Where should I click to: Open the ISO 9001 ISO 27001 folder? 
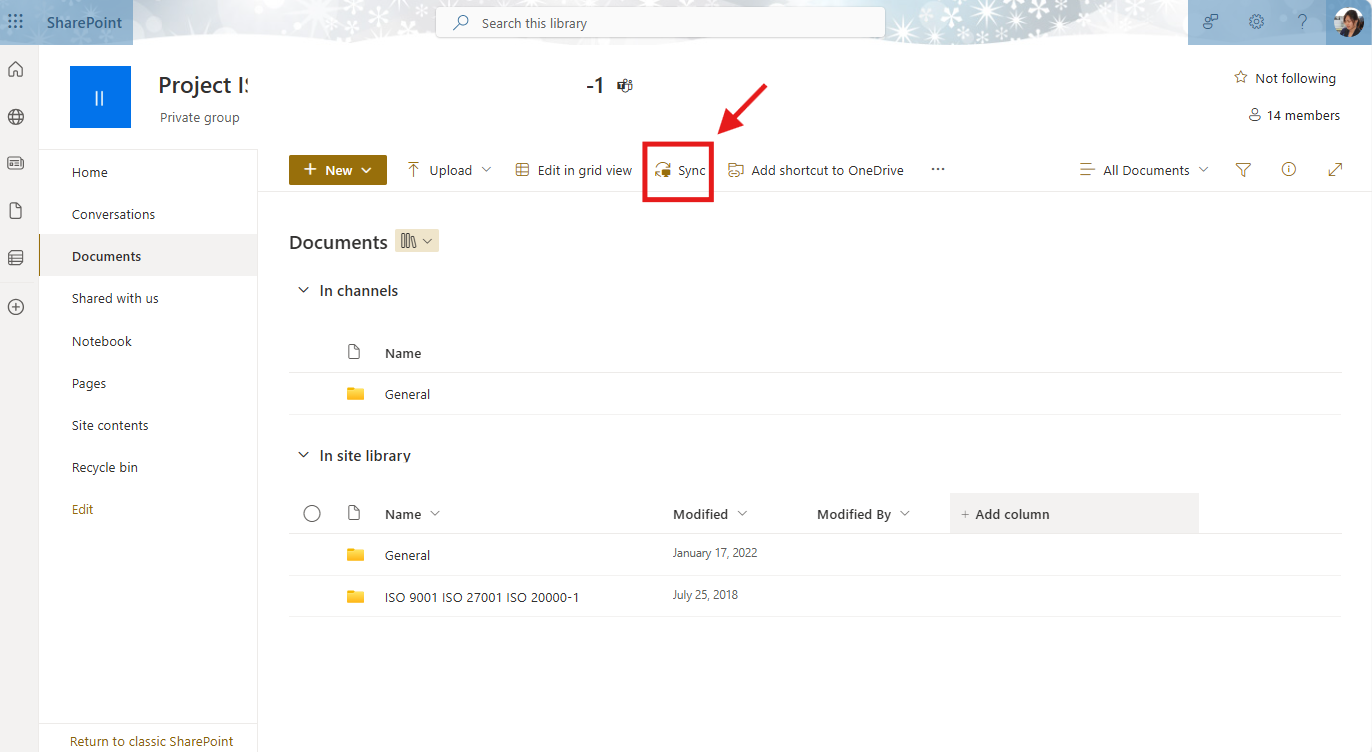click(x=481, y=598)
